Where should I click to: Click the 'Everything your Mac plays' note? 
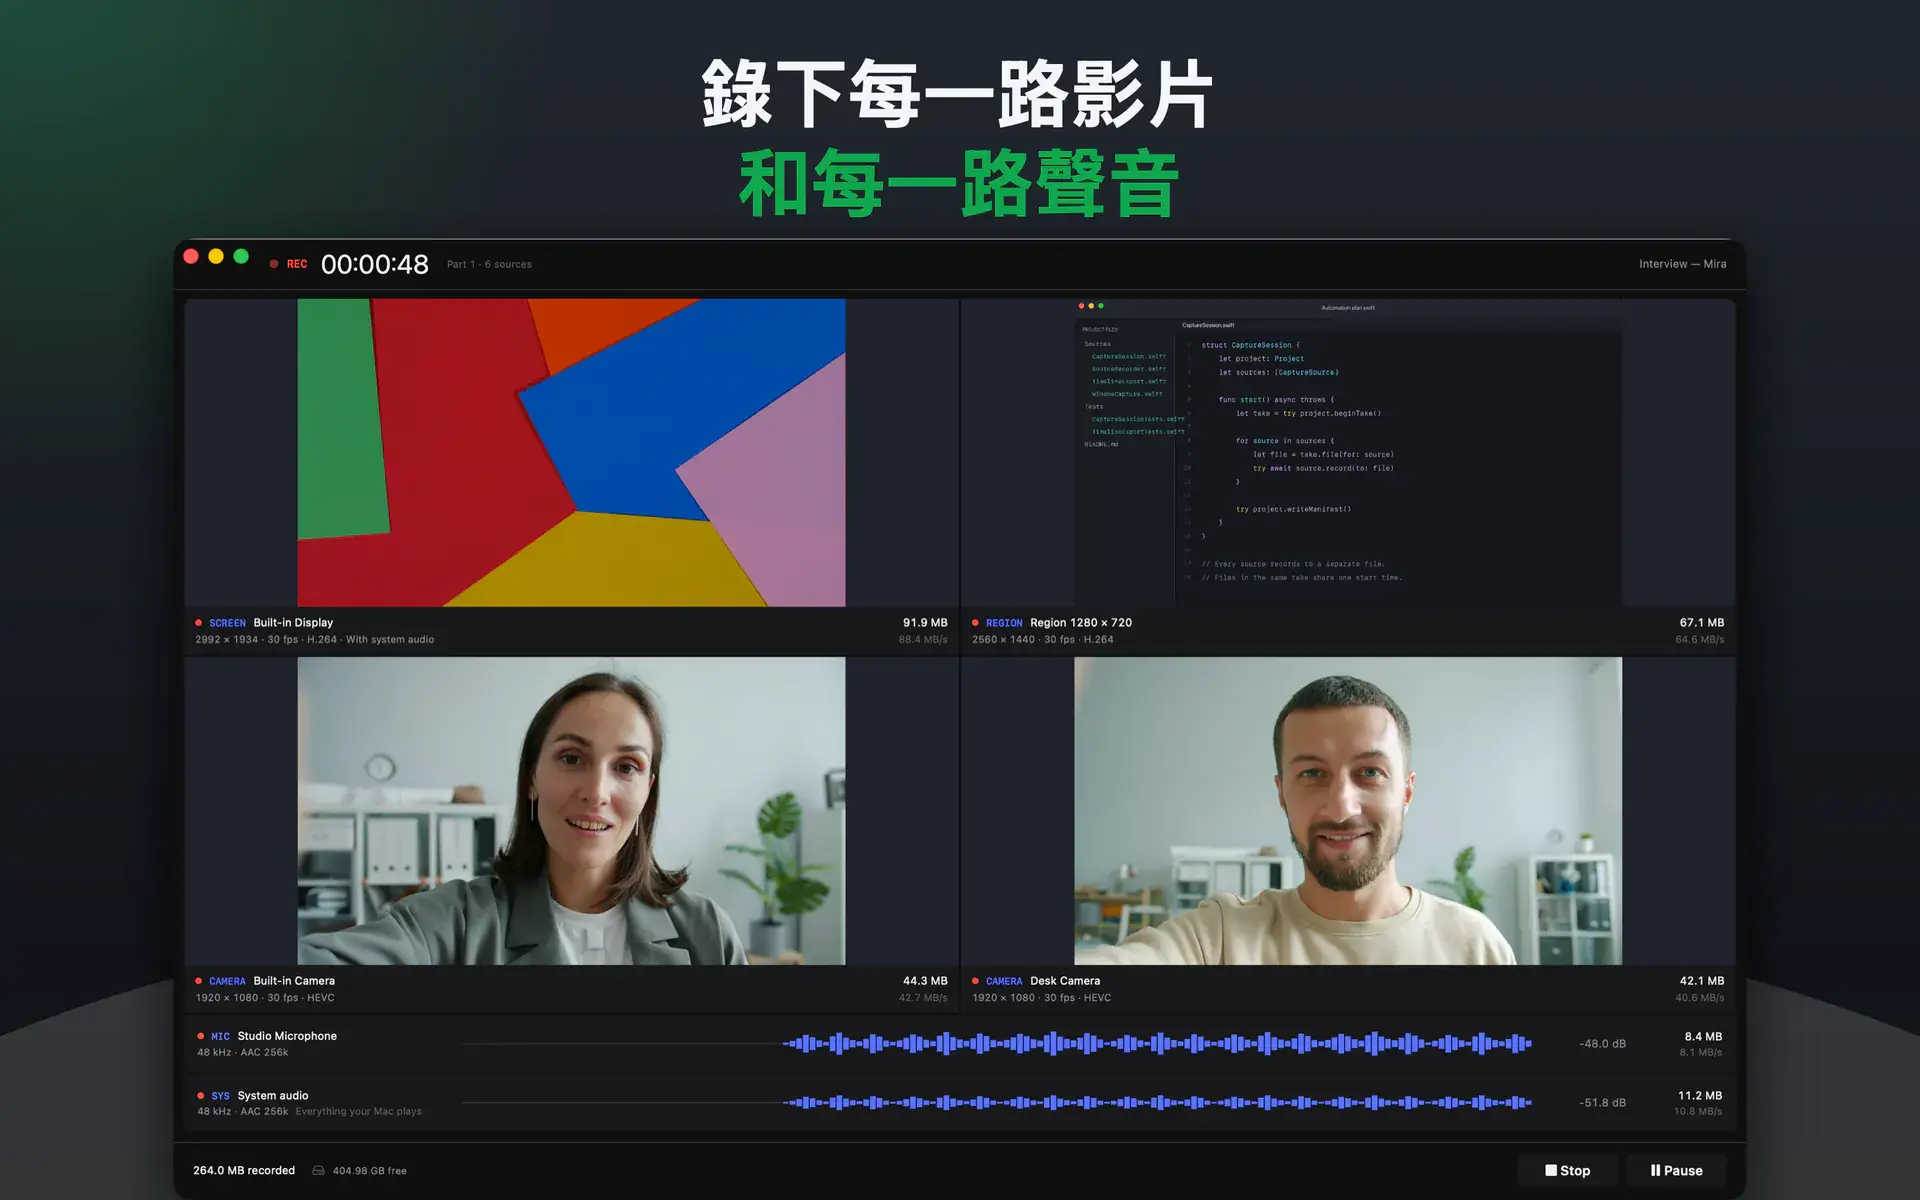358,1111
